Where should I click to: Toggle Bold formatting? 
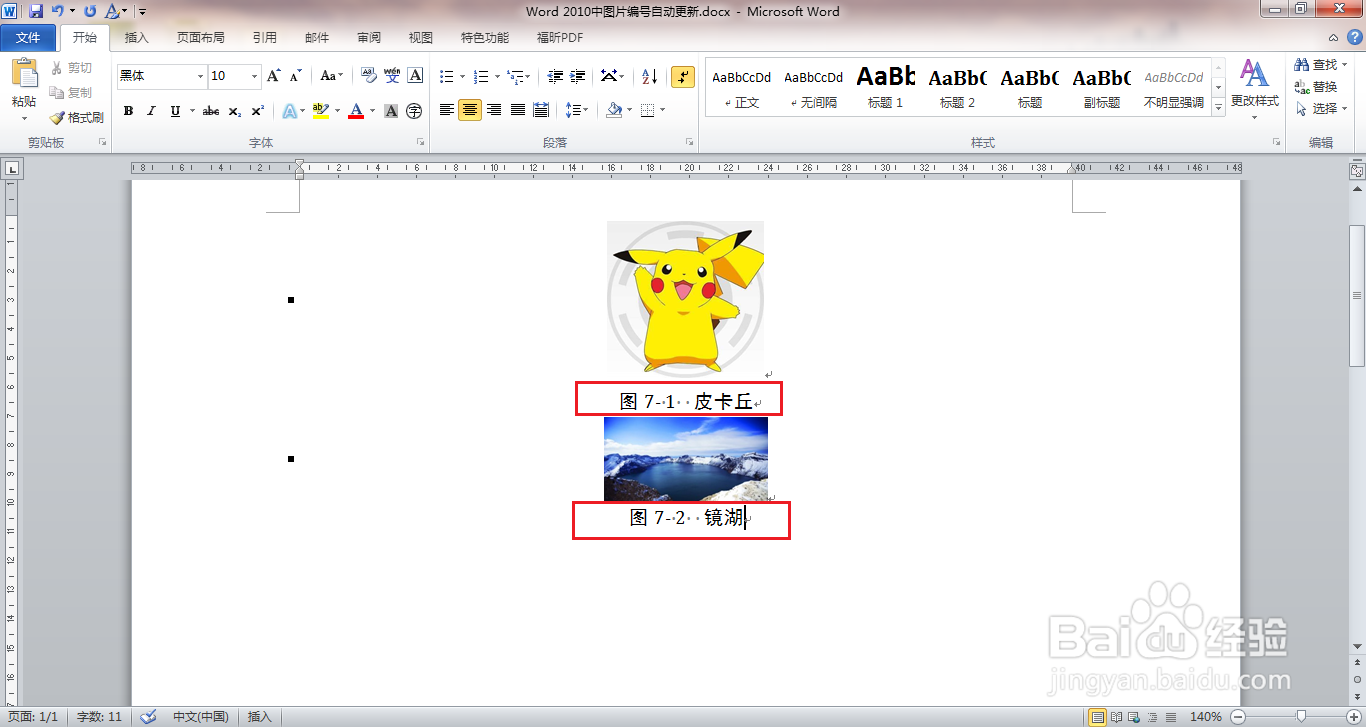128,111
